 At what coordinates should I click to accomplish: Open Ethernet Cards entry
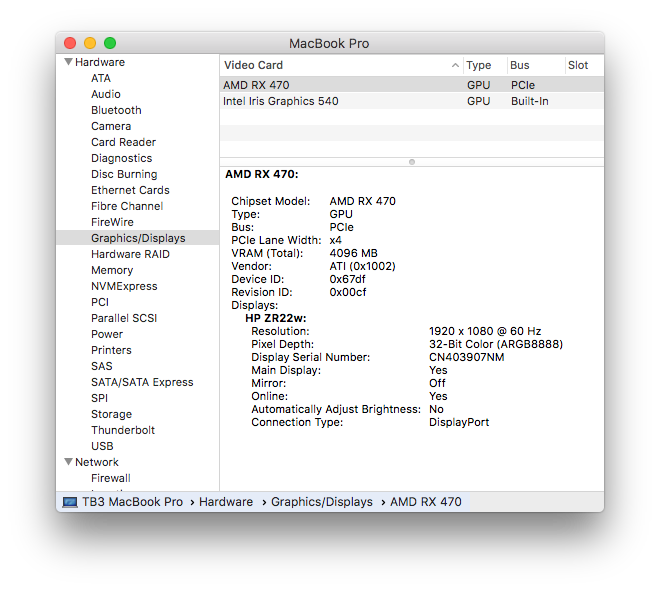click(x=130, y=190)
